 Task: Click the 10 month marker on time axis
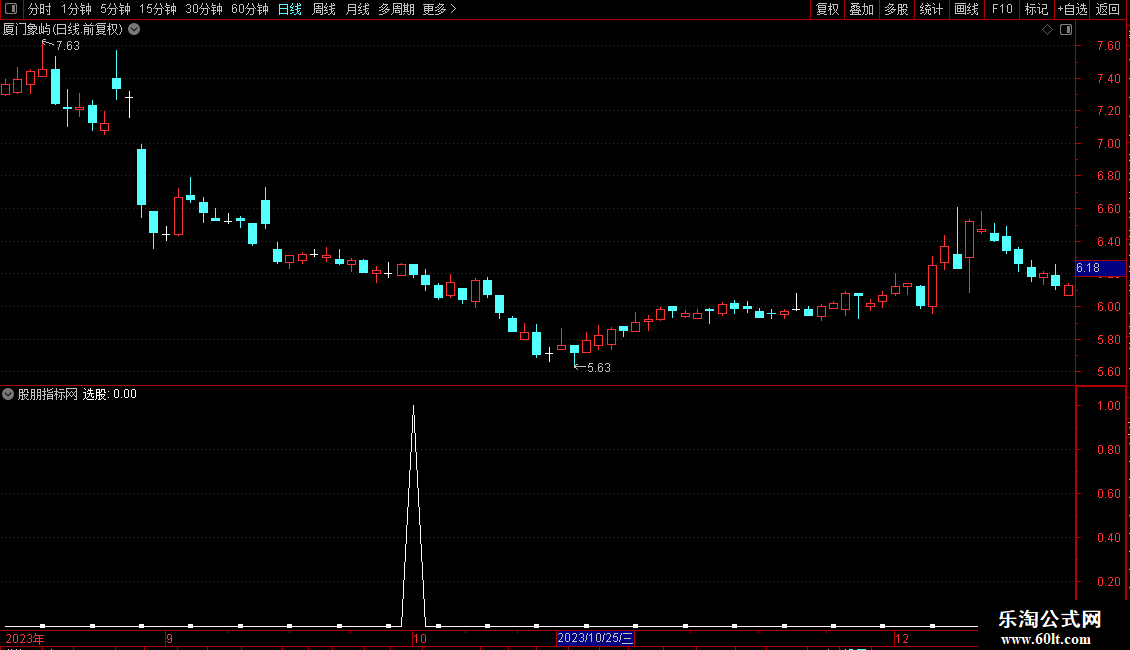tap(419, 638)
